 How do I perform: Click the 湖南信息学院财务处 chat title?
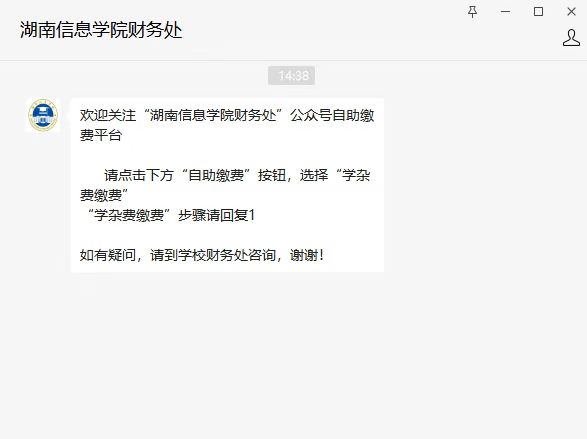(x=101, y=30)
